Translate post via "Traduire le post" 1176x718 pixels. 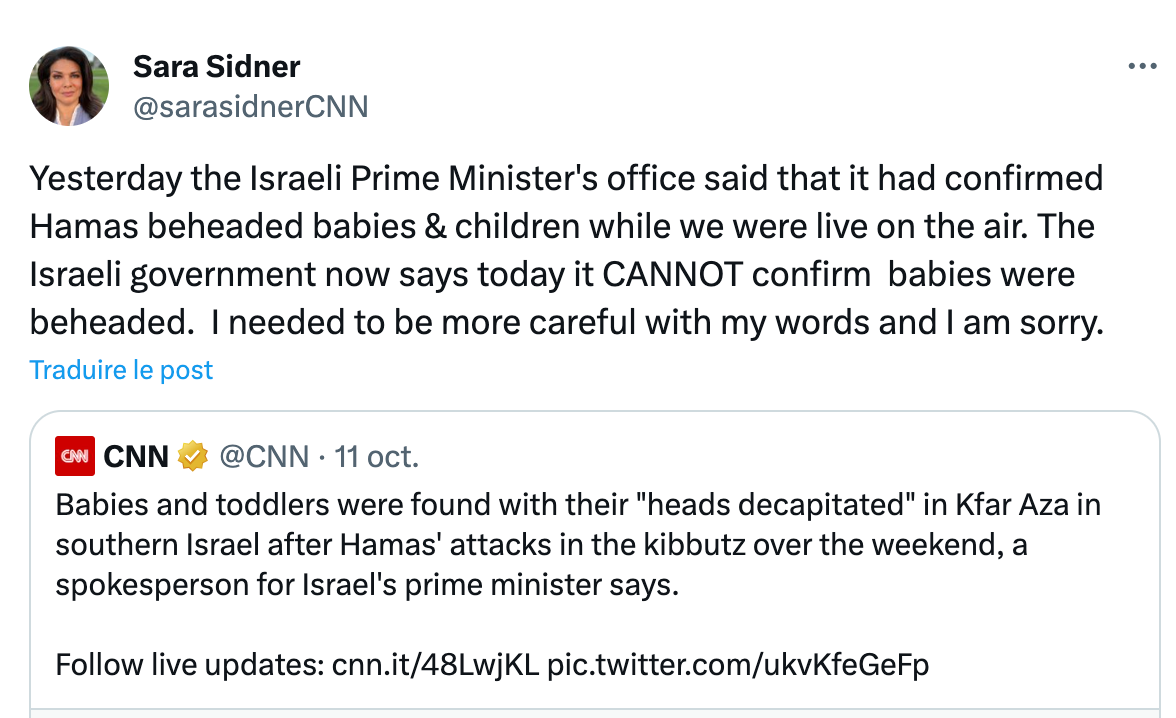point(121,370)
